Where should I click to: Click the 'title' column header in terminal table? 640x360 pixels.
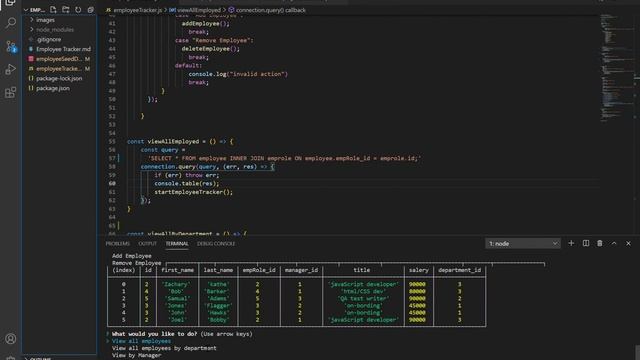tap(362, 270)
